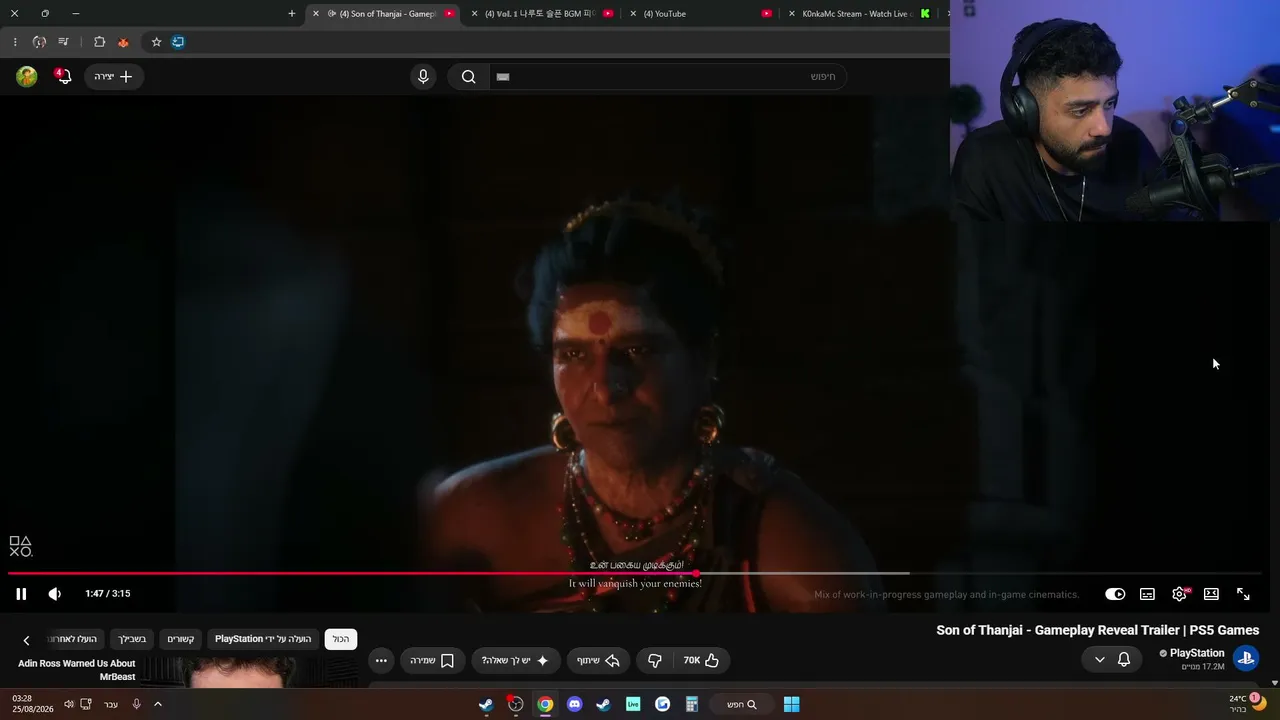1280x720 pixels.
Task: Pause the Son of Thanjai video
Action: 21,594
